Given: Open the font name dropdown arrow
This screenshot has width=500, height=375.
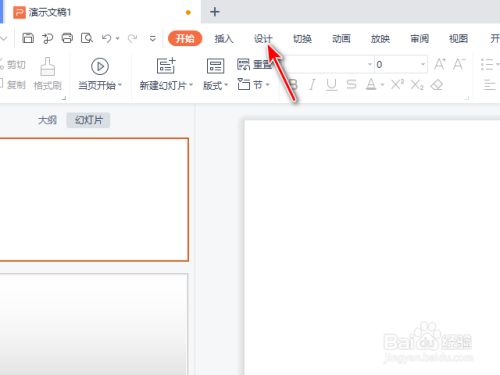Looking at the screenshot, I should (x=370, y=64).
